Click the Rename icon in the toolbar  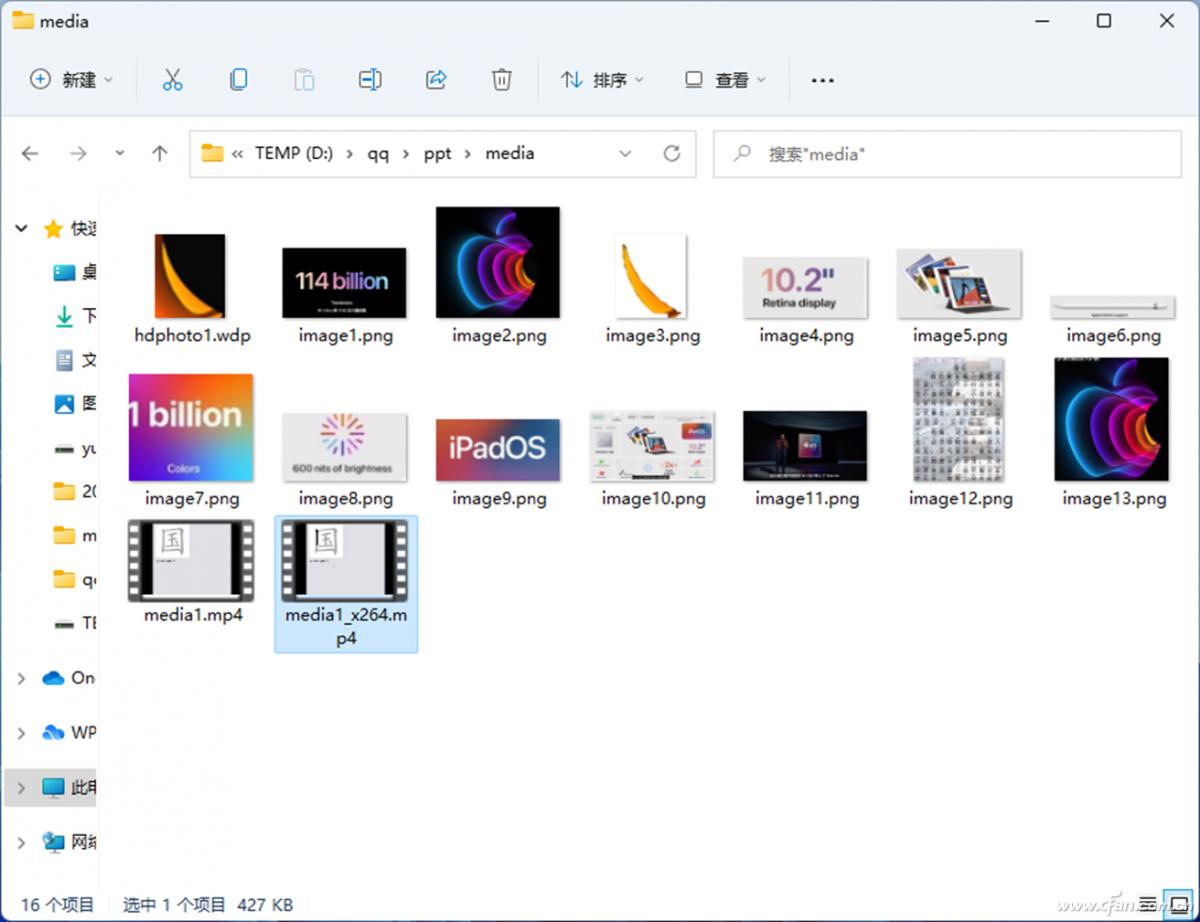click(370, 79)
